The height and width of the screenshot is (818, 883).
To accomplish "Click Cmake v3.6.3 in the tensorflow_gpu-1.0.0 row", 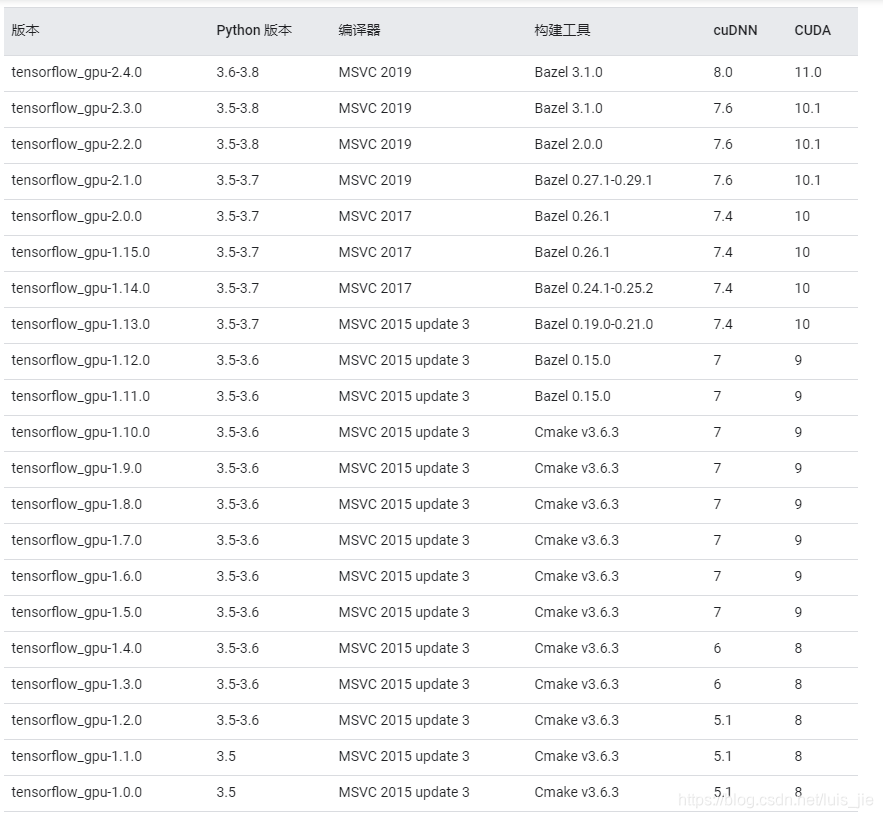I will coord(577,793).
